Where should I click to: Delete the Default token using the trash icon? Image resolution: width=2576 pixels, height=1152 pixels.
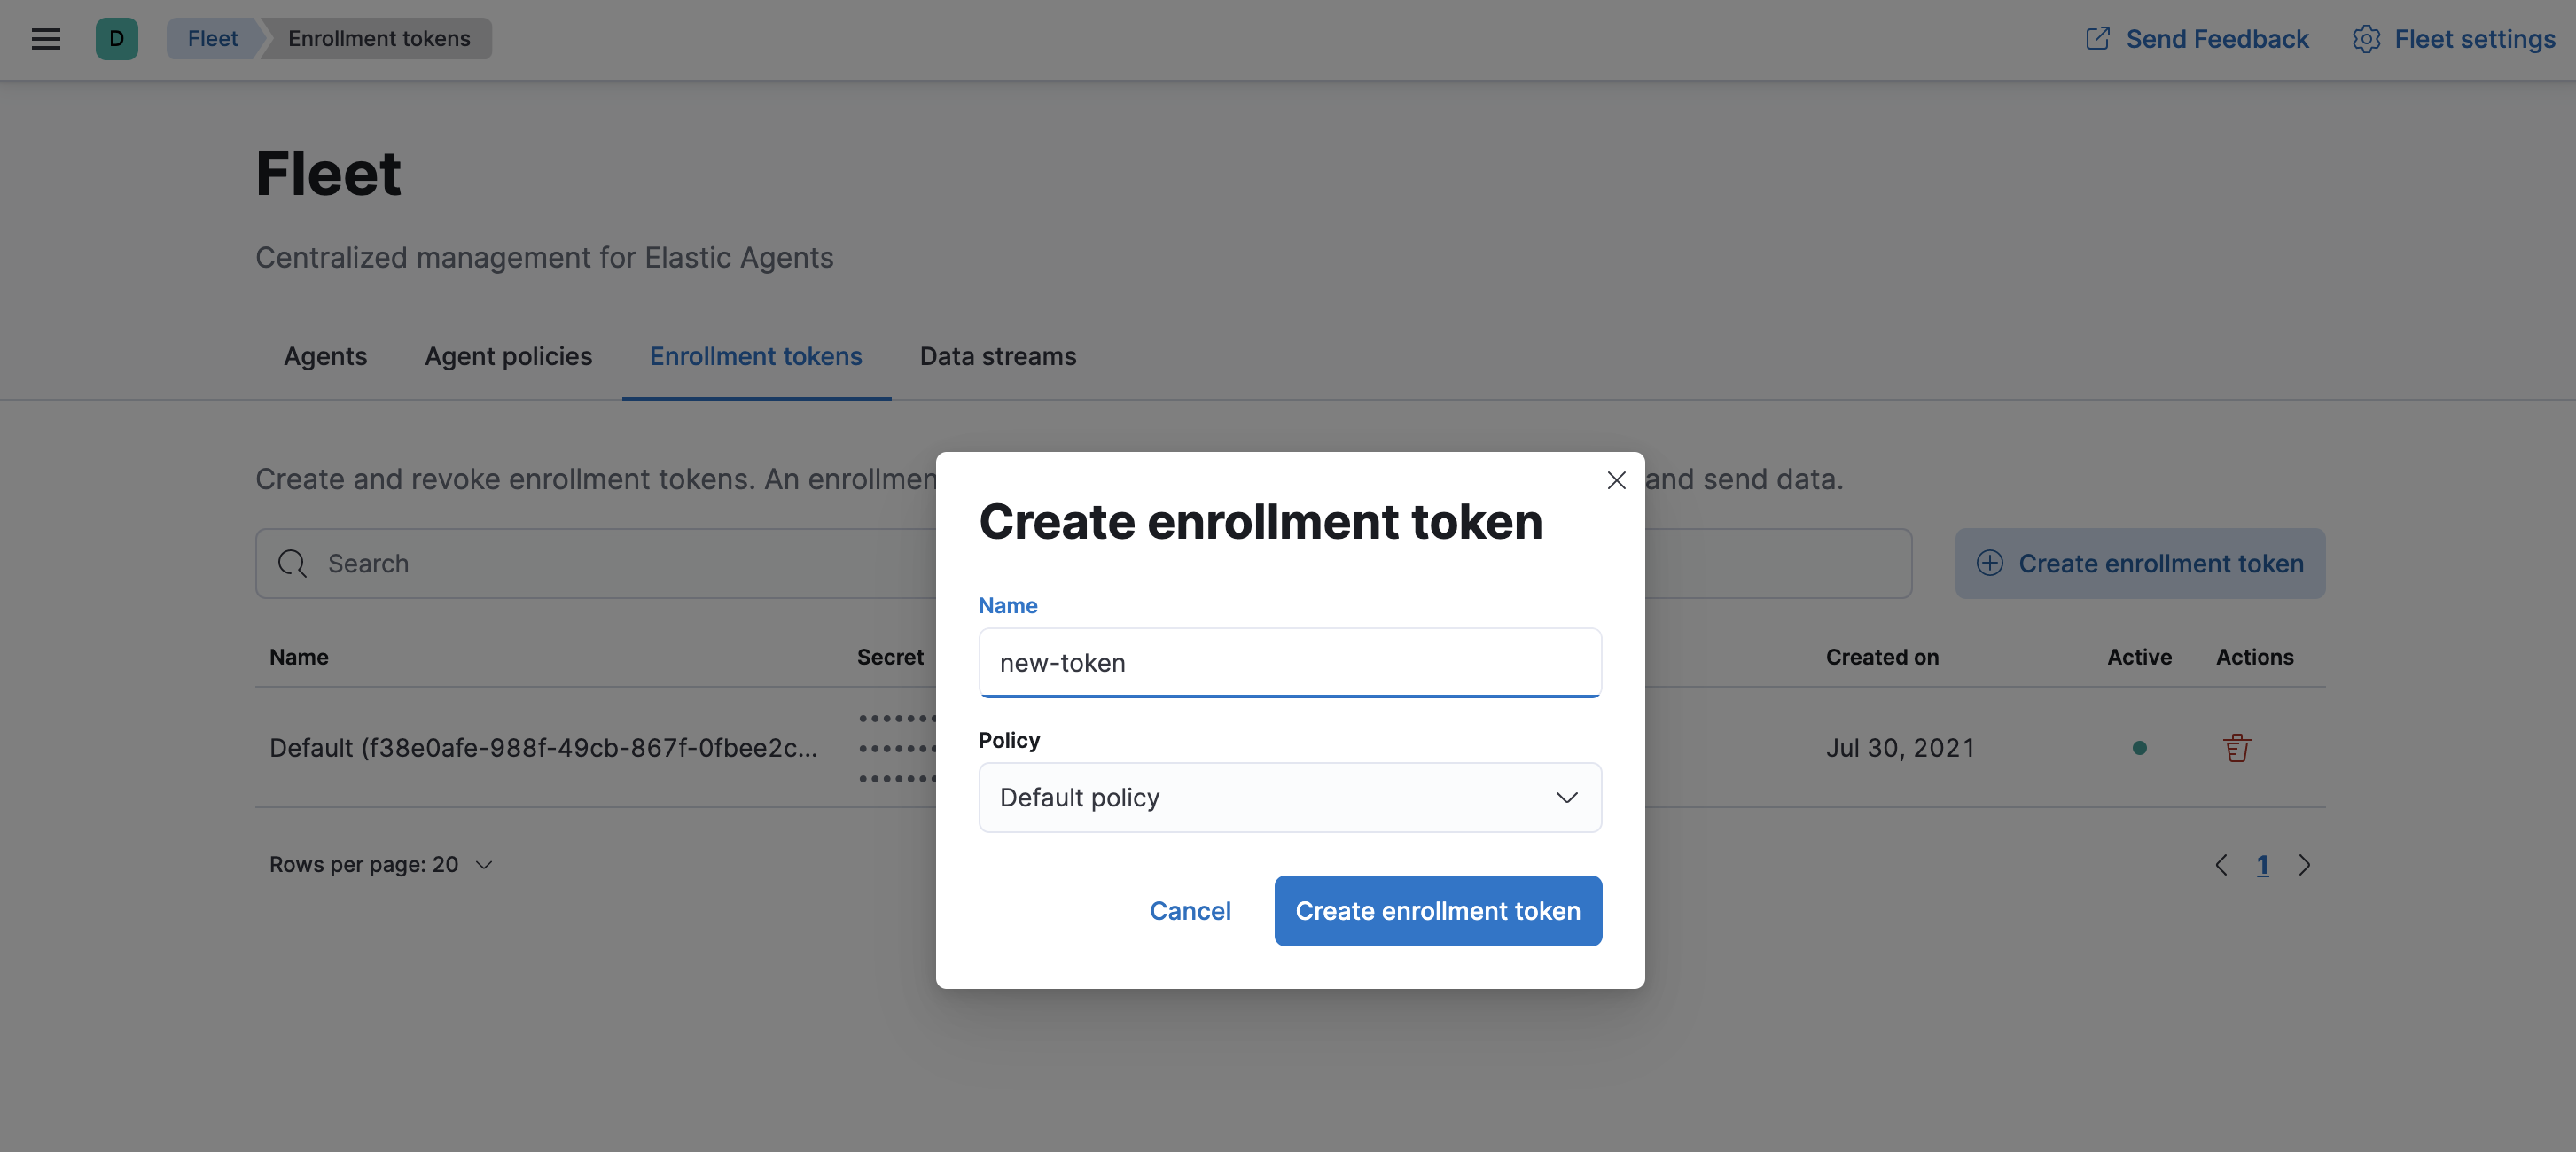[2237, 747]
